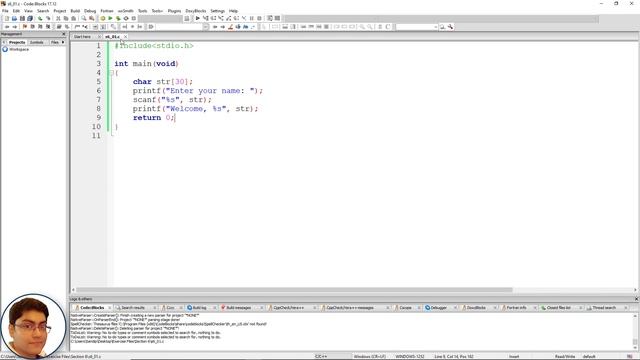Click the Save all files icon

[x=30, y=18]
